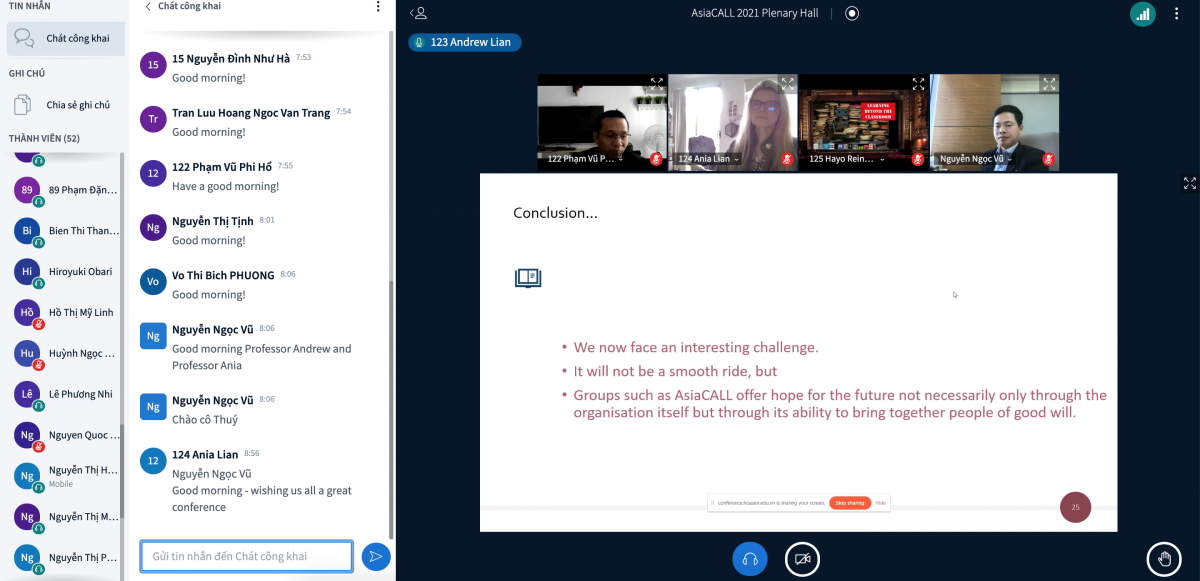Toggle webcam sharing button
Image resolution: width=1200 pixels, height=581 pixels.
[802, 559]
